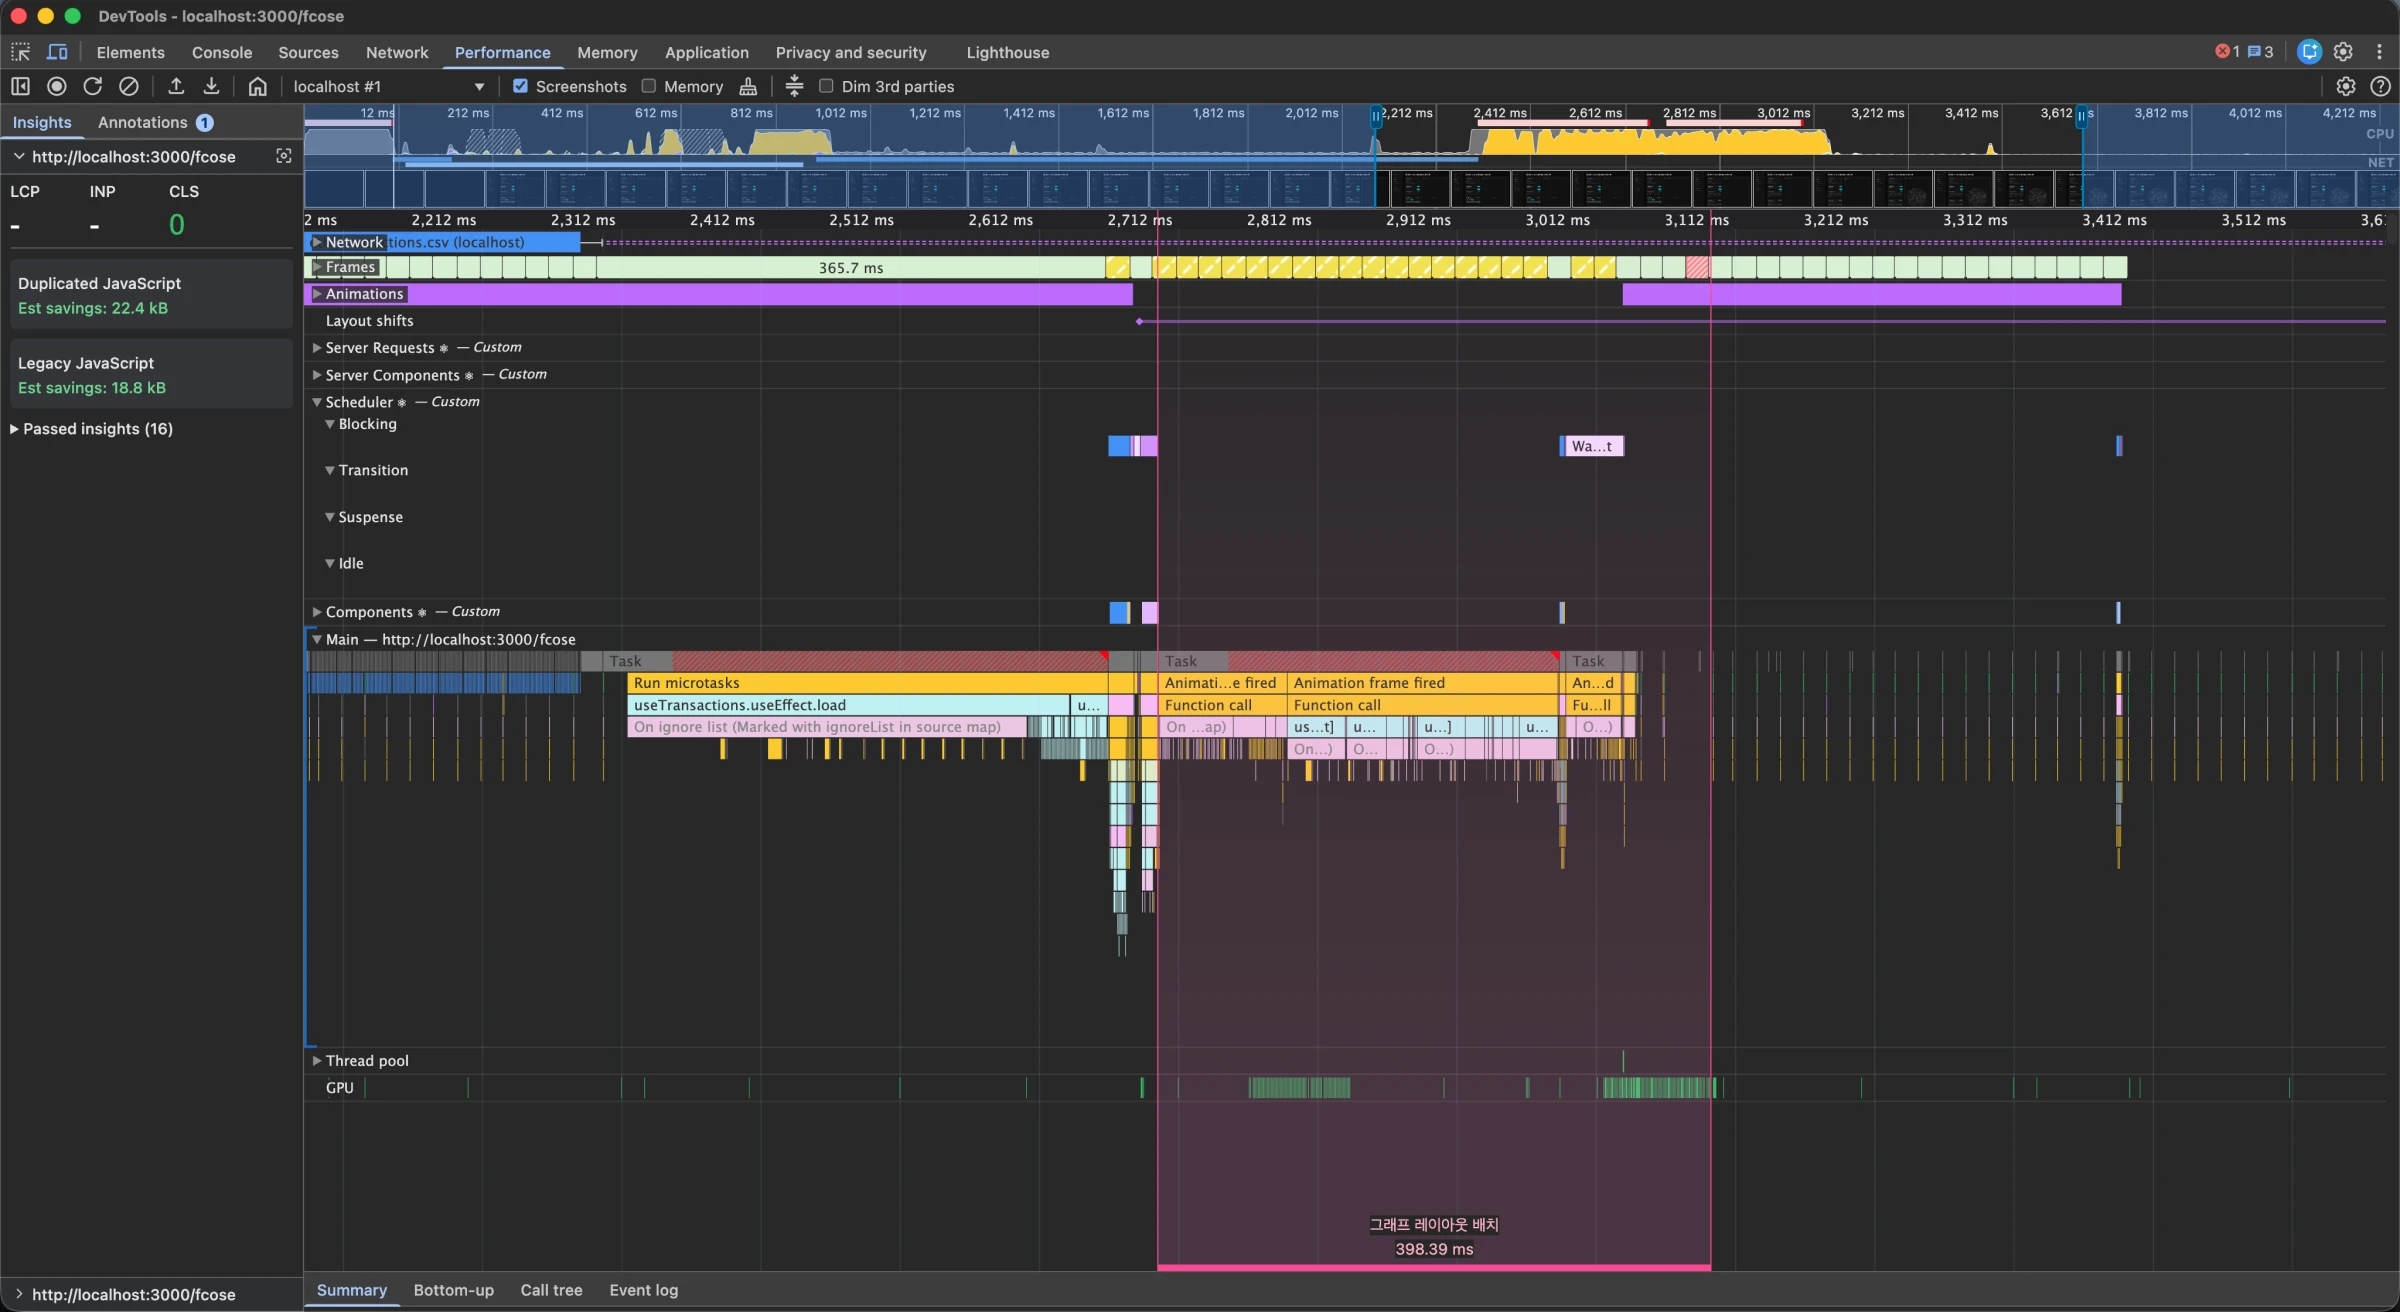Go to the home landing page icon

click(x=257, y=86)
